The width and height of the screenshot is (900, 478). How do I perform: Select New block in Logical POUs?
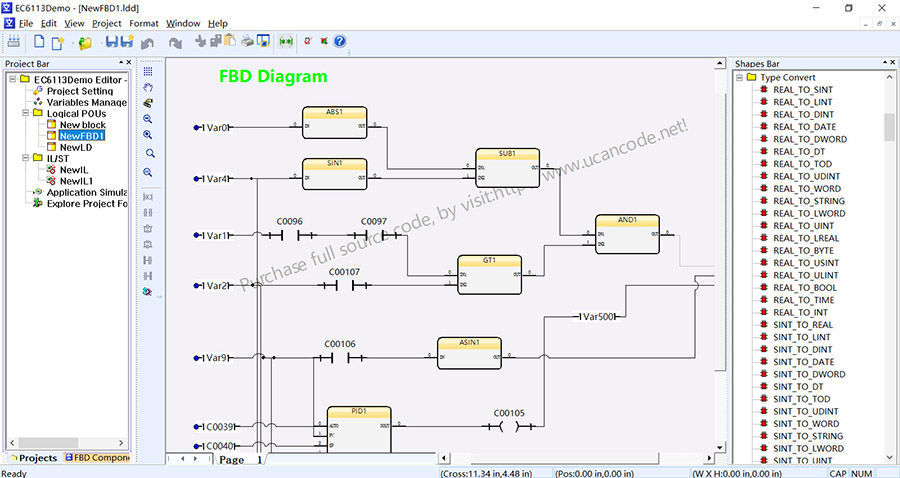click(x=83, y=125)
